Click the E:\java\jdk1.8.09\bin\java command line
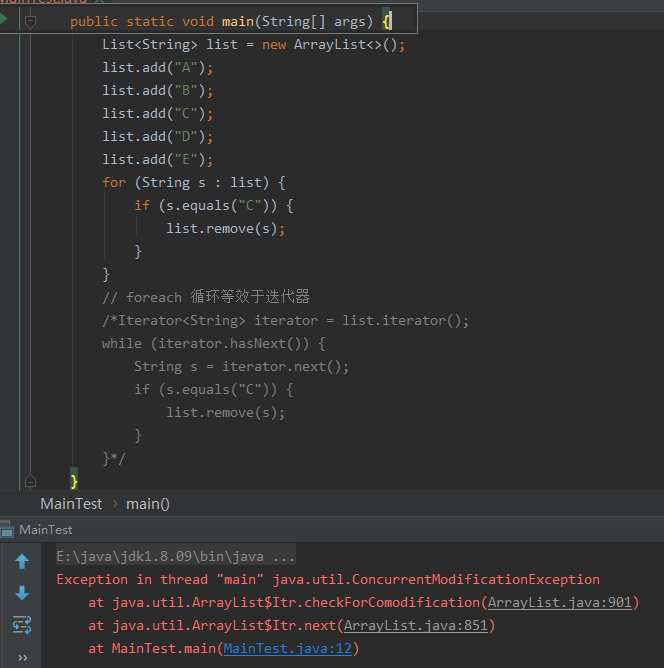 pyautogui.click(x=175, y=556)
